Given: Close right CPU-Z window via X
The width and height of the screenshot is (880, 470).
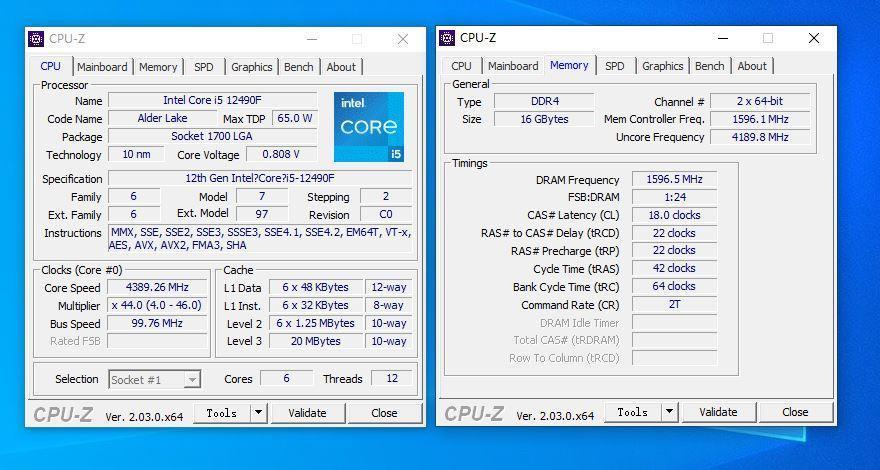Looking at the screenshot, I should pos(814,38).
